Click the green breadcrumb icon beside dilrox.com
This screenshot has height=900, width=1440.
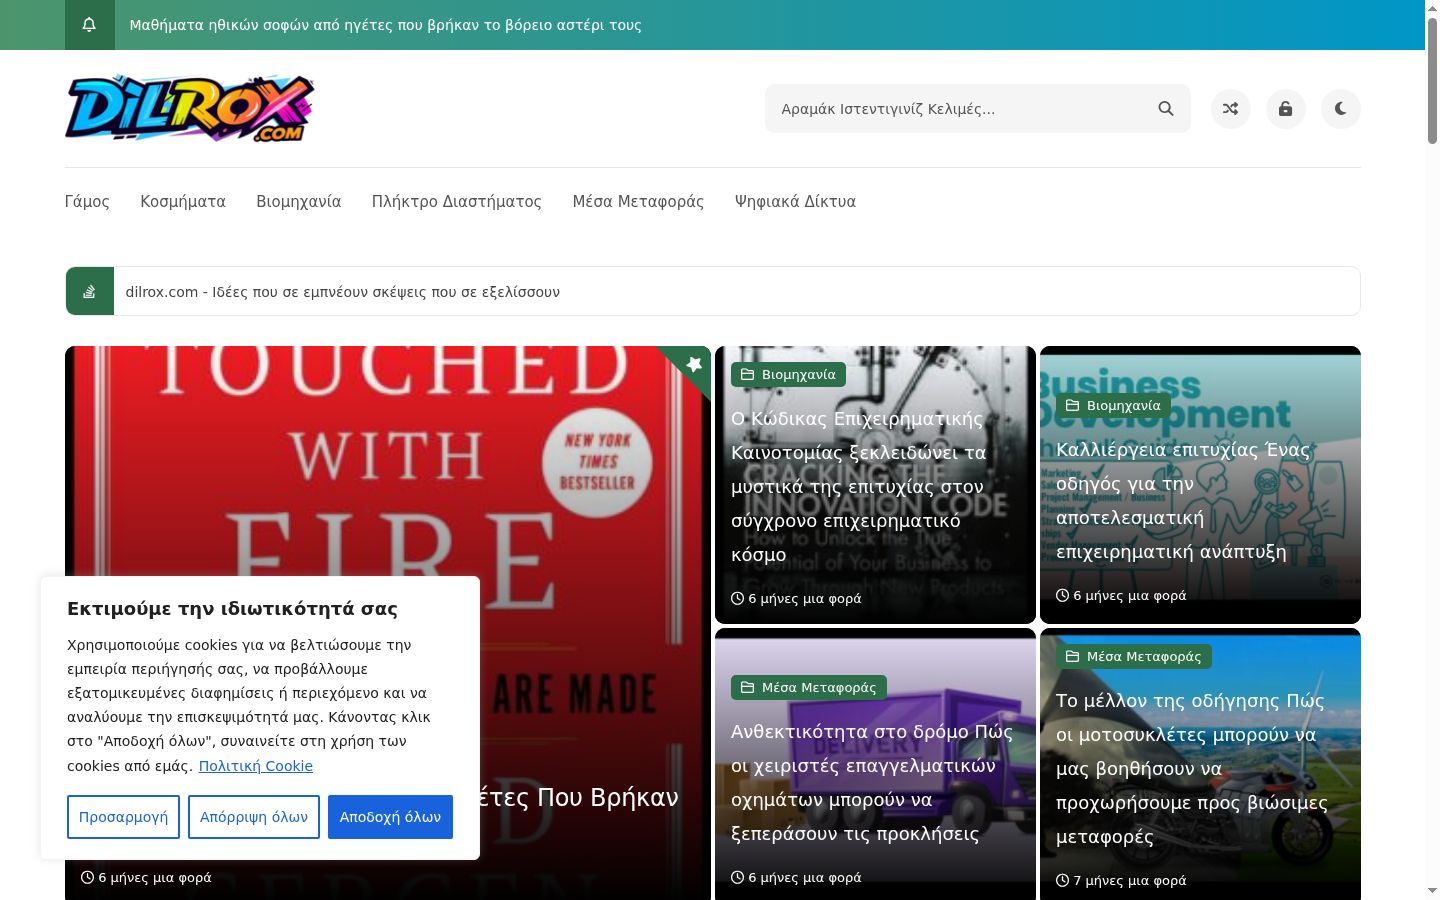[90, 291]
